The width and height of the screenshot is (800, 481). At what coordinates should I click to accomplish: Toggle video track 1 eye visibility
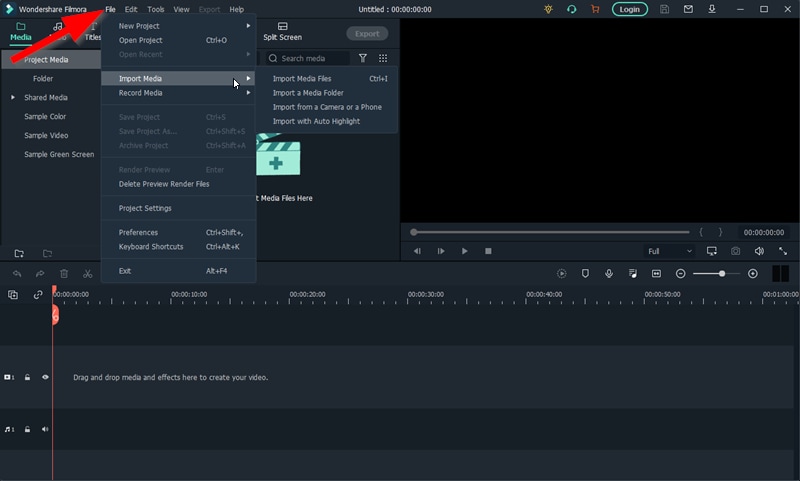pyautogui.click(x=45, y=377)
